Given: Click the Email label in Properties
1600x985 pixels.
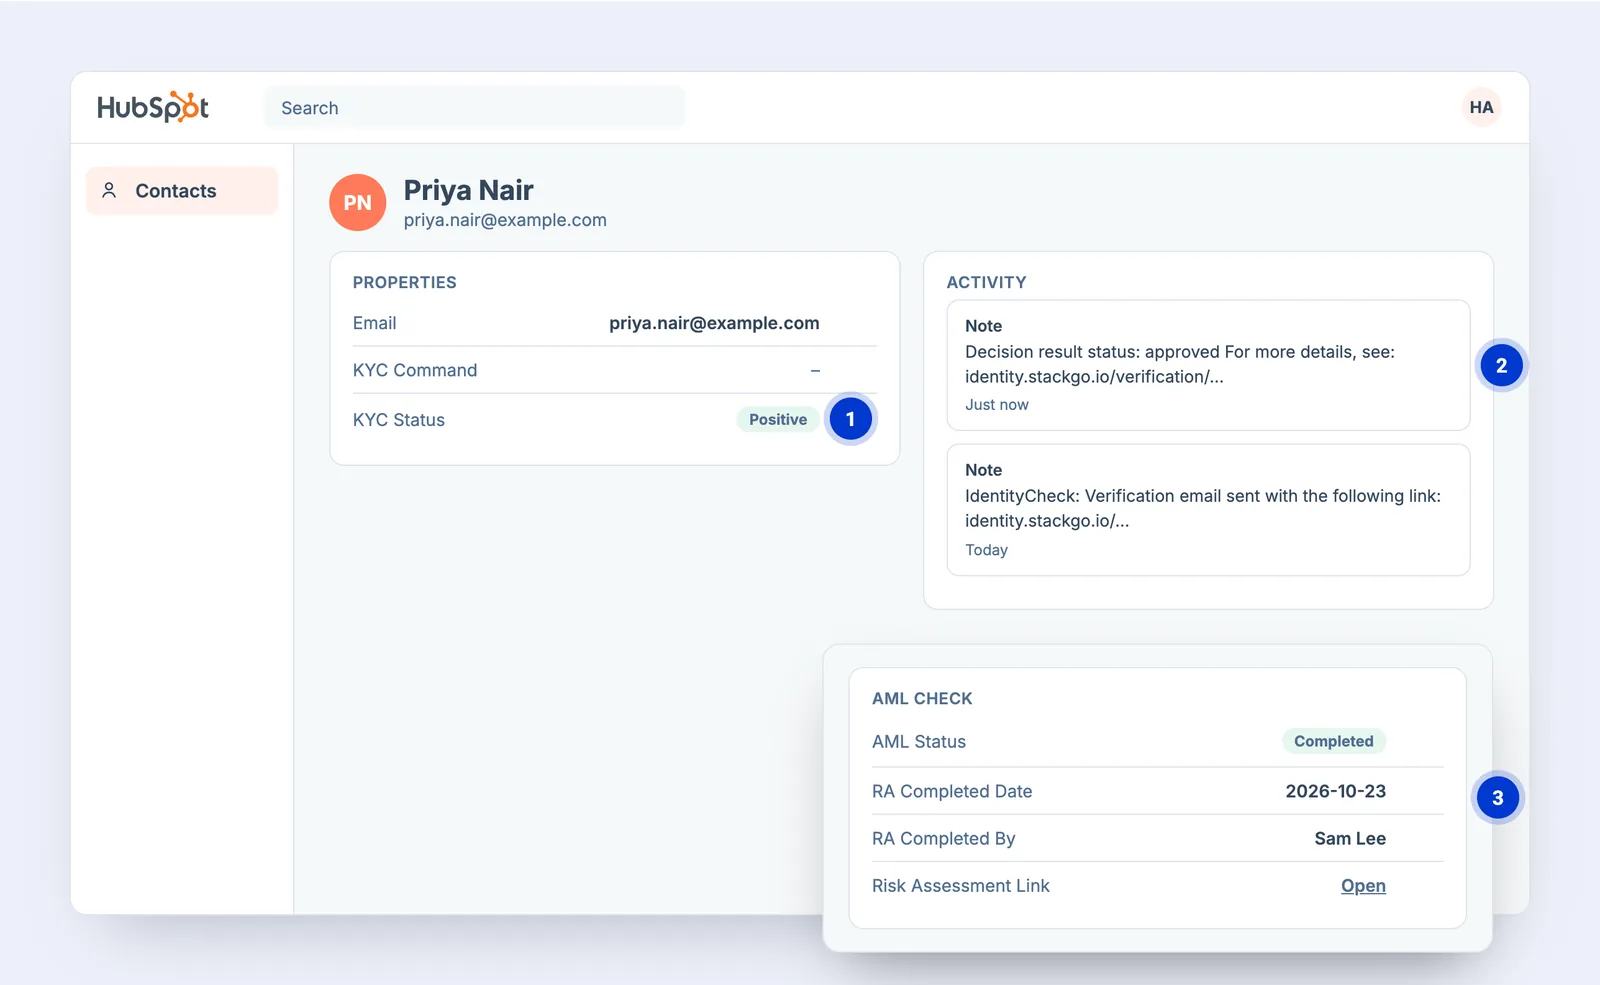Looking at the screenshot, I should pyautogui.click(x=374, y=323).
